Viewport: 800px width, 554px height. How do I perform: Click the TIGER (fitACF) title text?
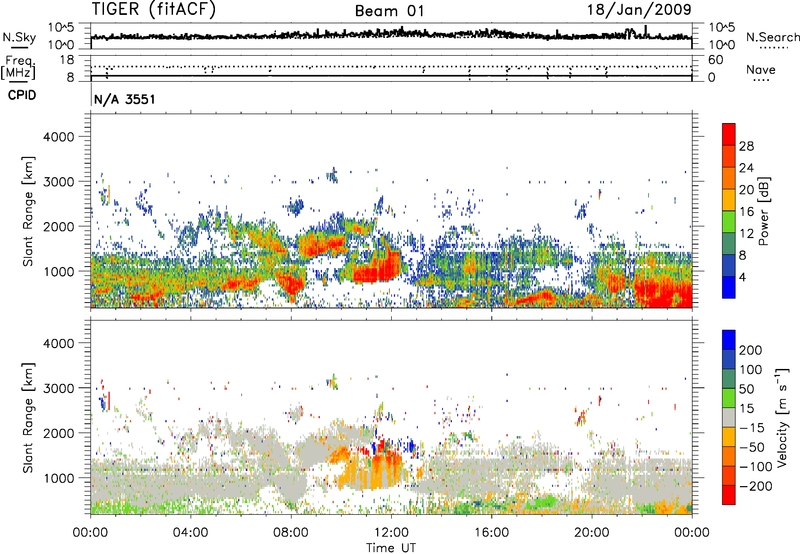154,10
